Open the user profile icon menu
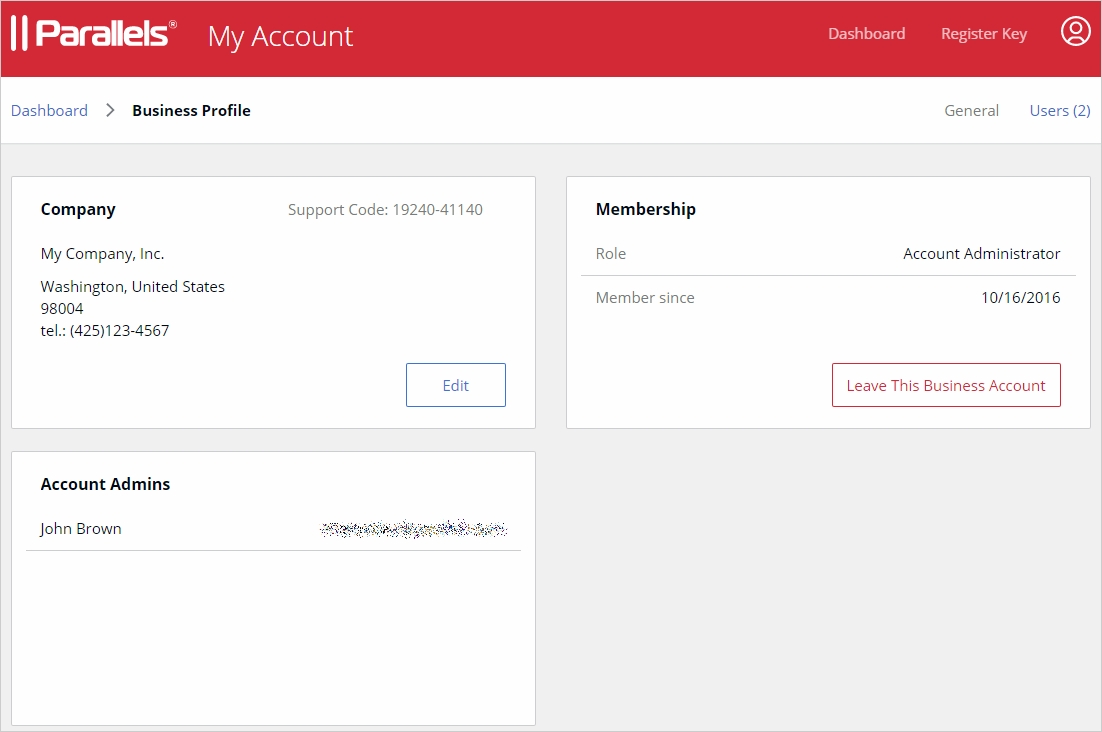The image size is (1102, 732). pyautogui.click(x=1075, y=32)
